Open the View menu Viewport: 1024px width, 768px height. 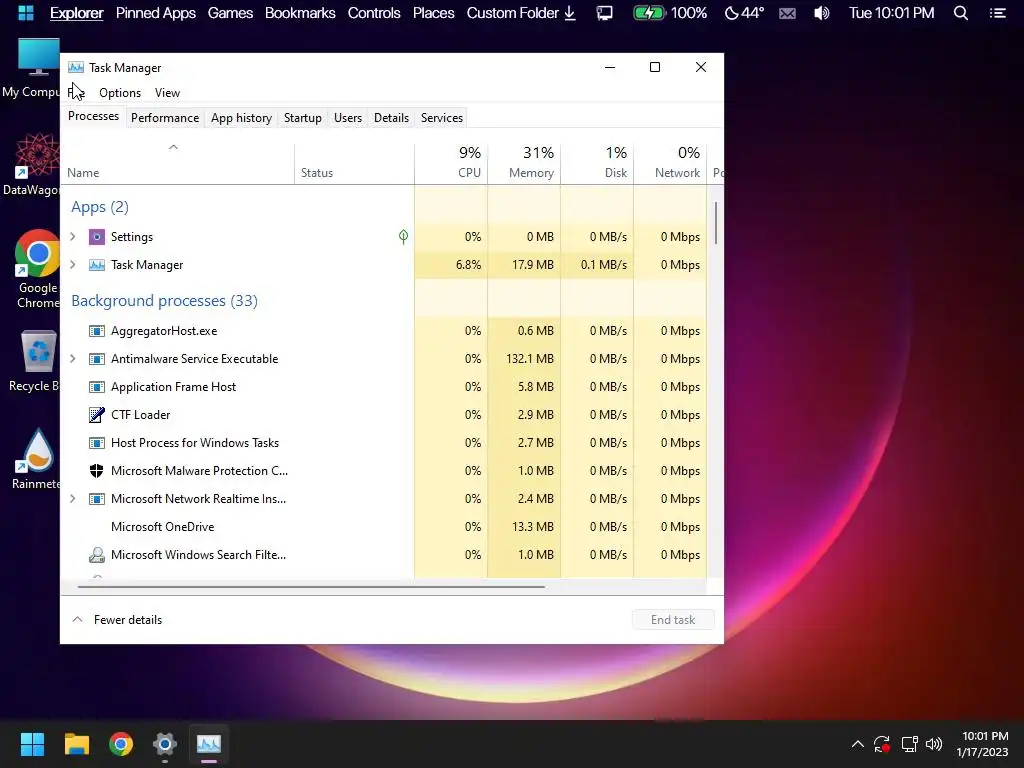point(167,93)
